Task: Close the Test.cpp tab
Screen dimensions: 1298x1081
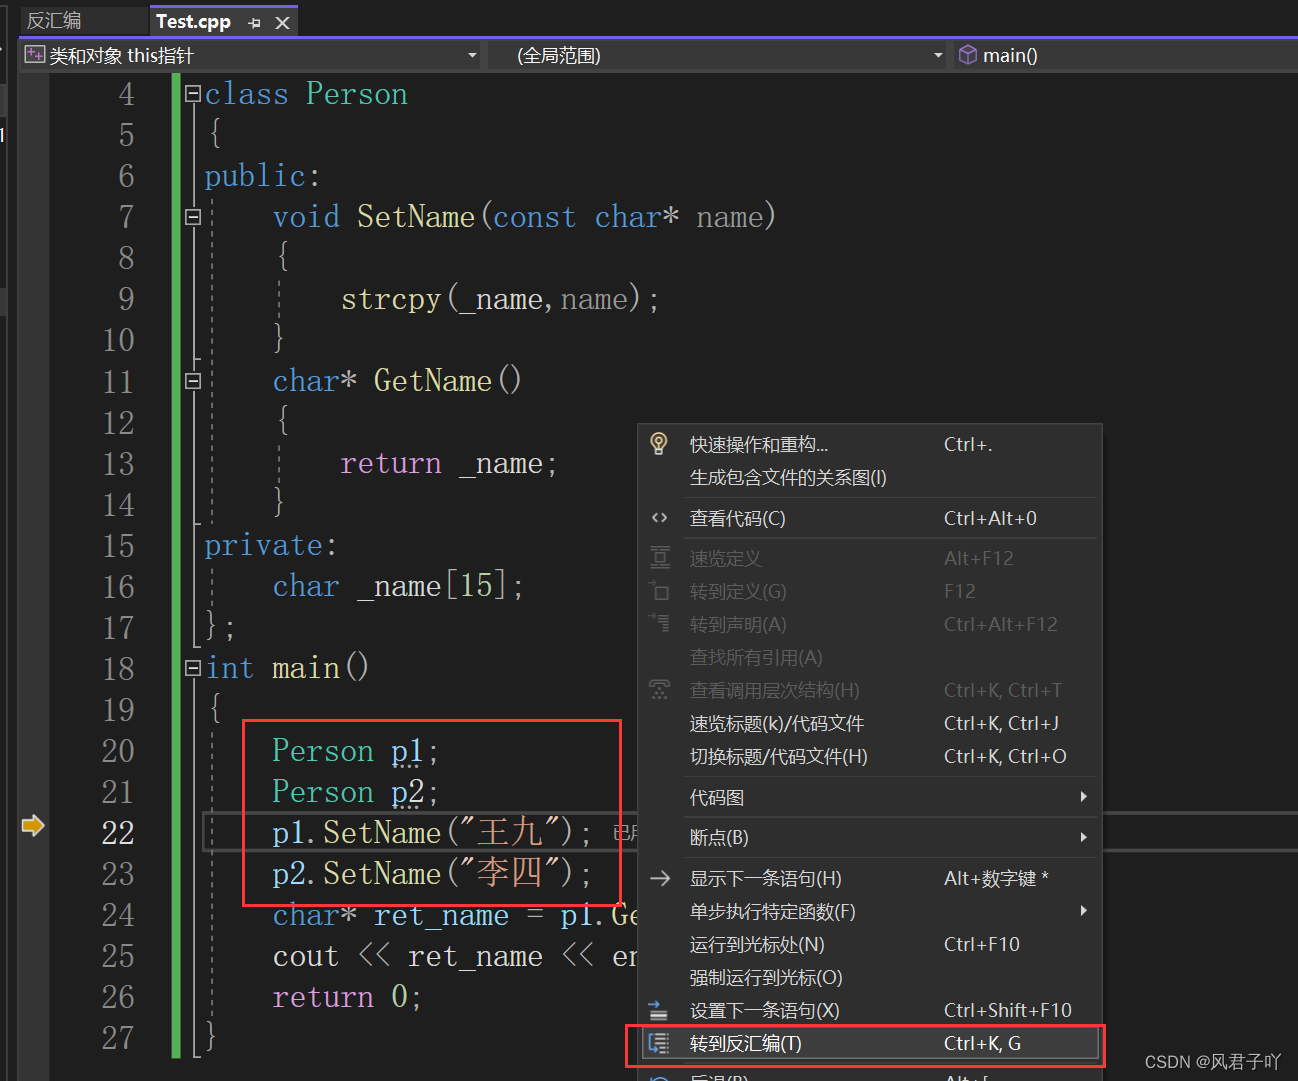Action: tap(283, 22)
